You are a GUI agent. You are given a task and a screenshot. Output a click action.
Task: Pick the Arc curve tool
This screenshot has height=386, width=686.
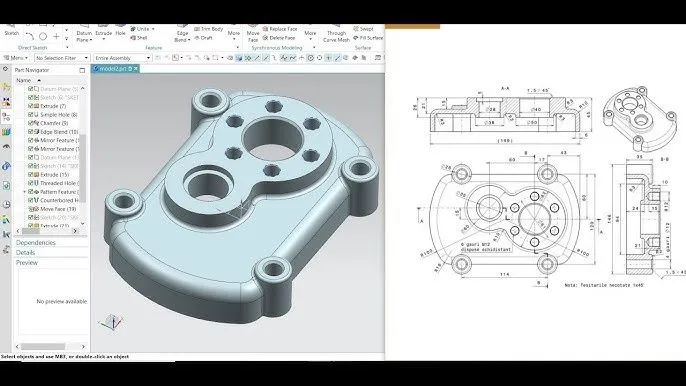pyautogui.click(x=29, y=36)
